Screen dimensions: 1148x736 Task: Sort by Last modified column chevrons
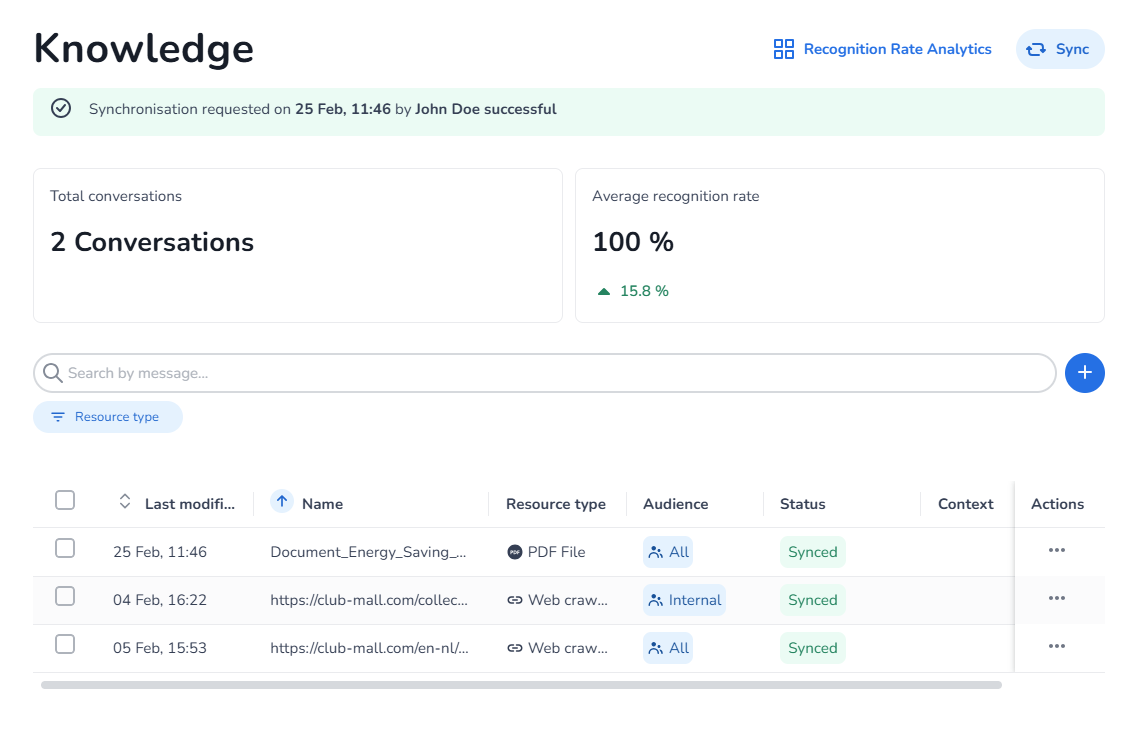click(125, 502)
